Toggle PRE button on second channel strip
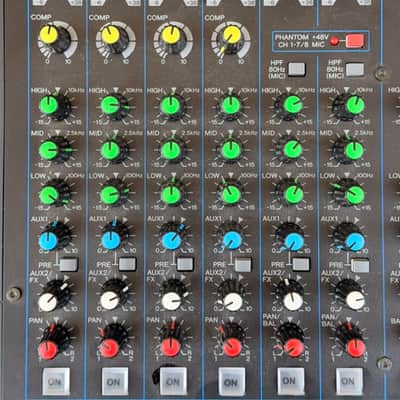This screenshot has width=400, height=400. [x=128, y=264]
